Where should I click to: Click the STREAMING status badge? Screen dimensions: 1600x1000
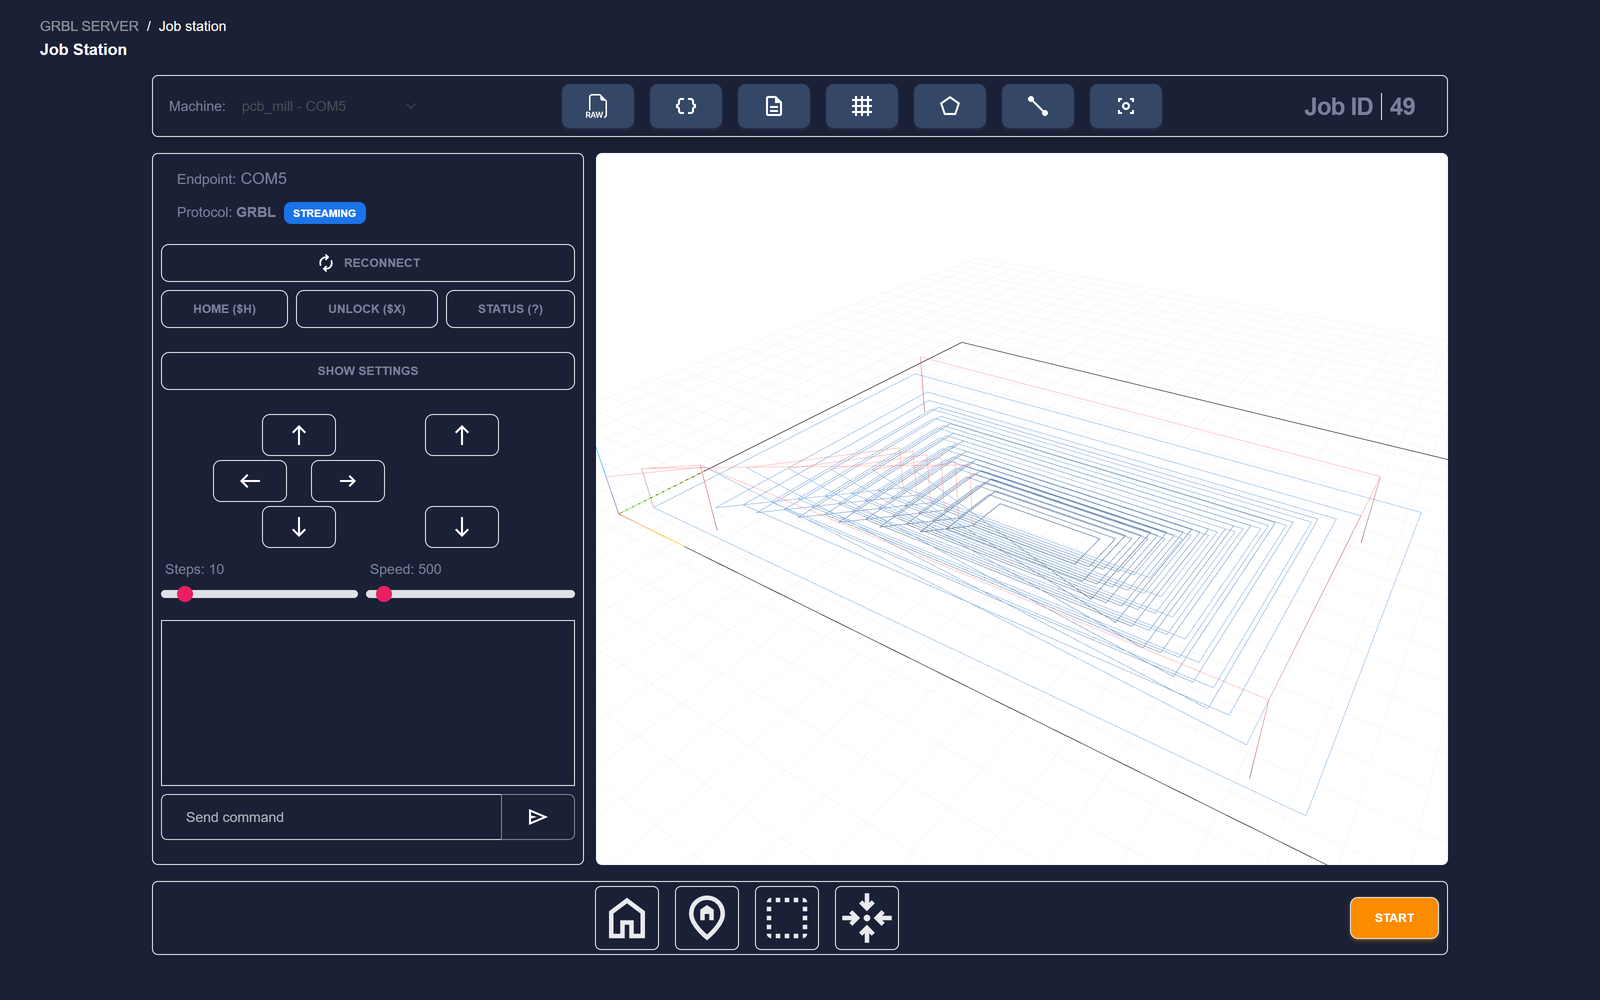325,213
